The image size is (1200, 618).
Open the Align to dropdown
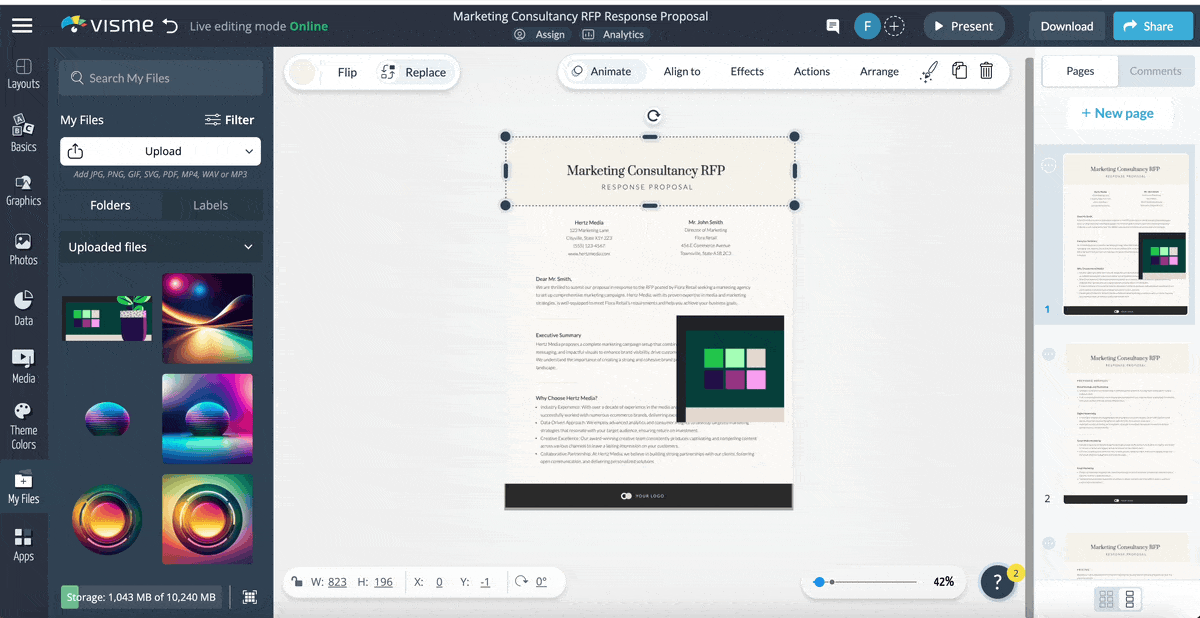[x=682, y=71]
